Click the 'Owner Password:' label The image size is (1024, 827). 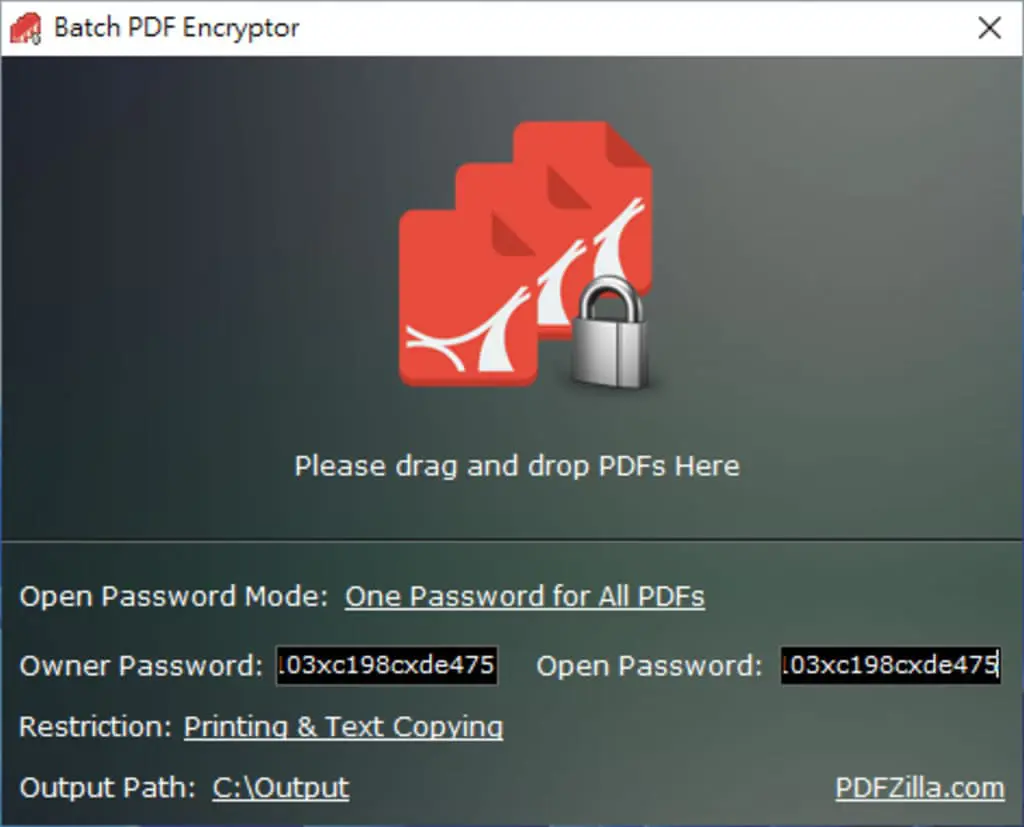(141, 666)
